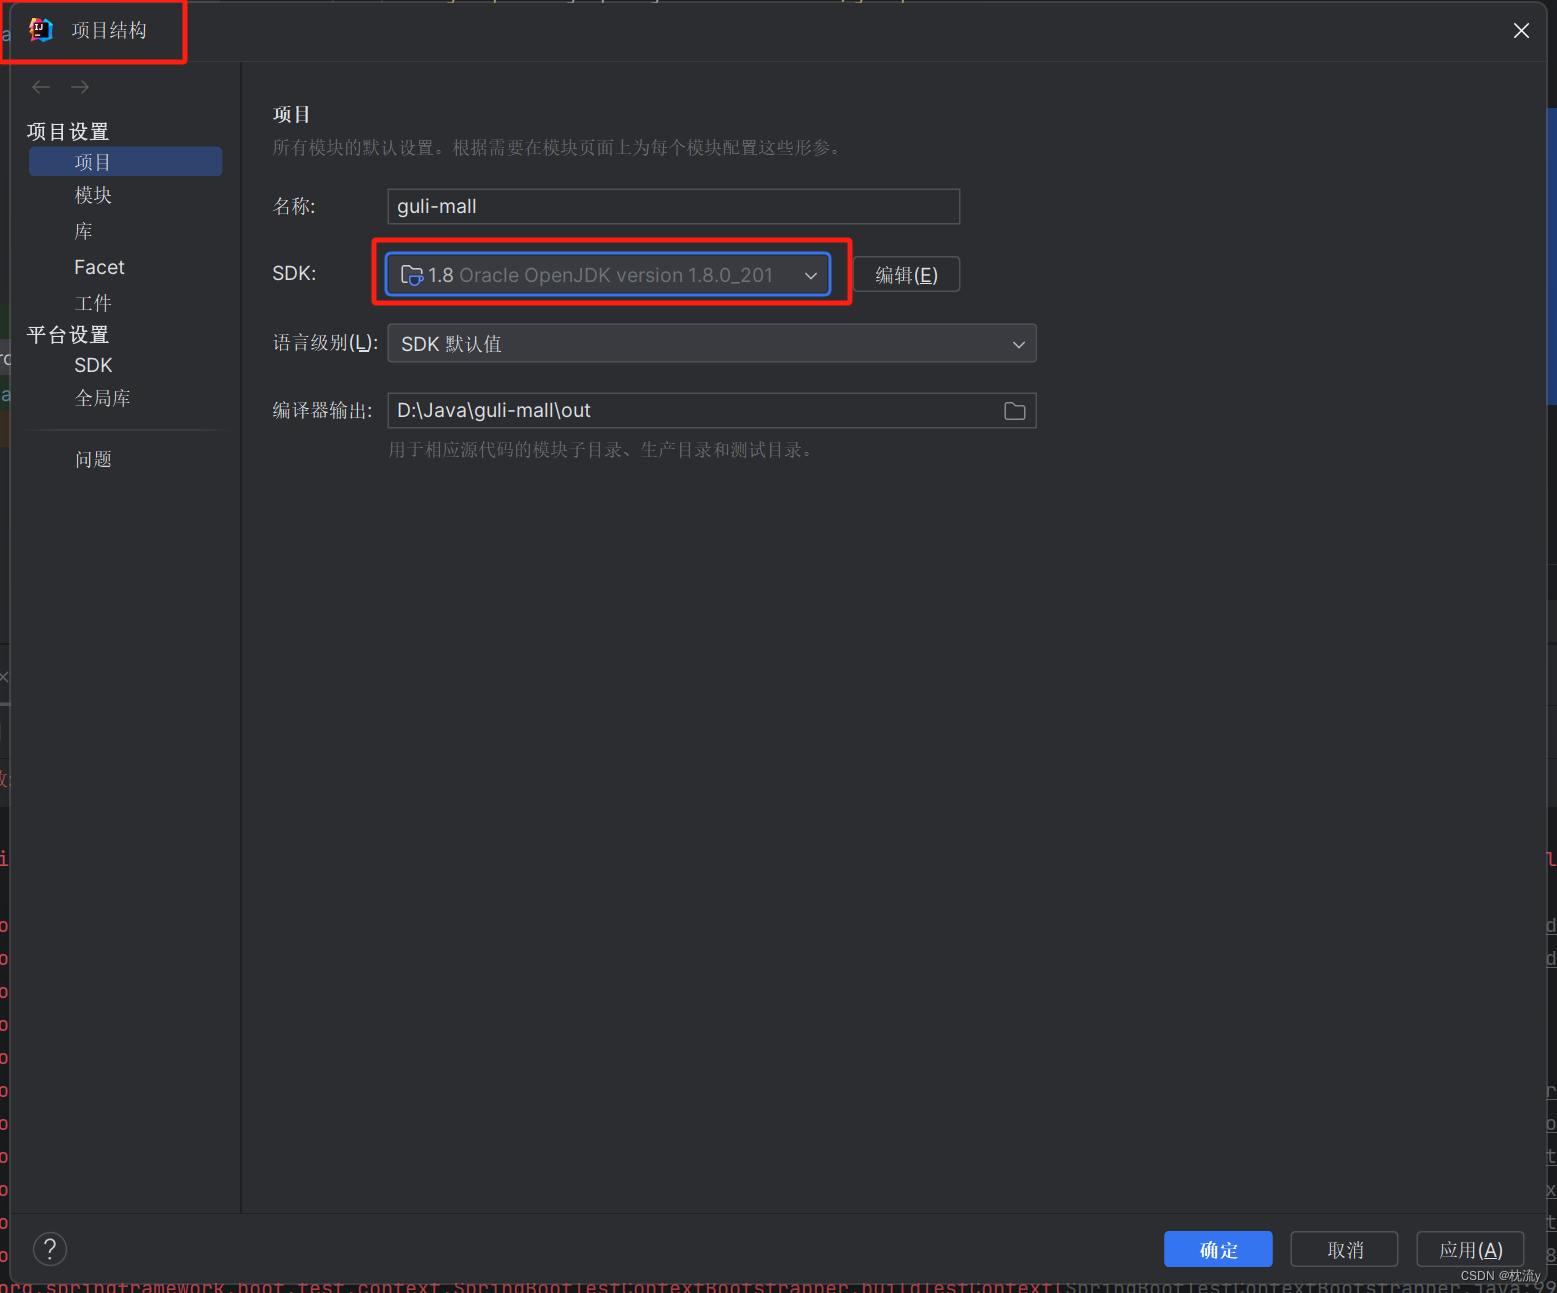Screen dimensions: 1557x1293
Task: Click the IntelliJ IDEA logo in dialog title
Action: pyautogui.click(x=40, y=29)
